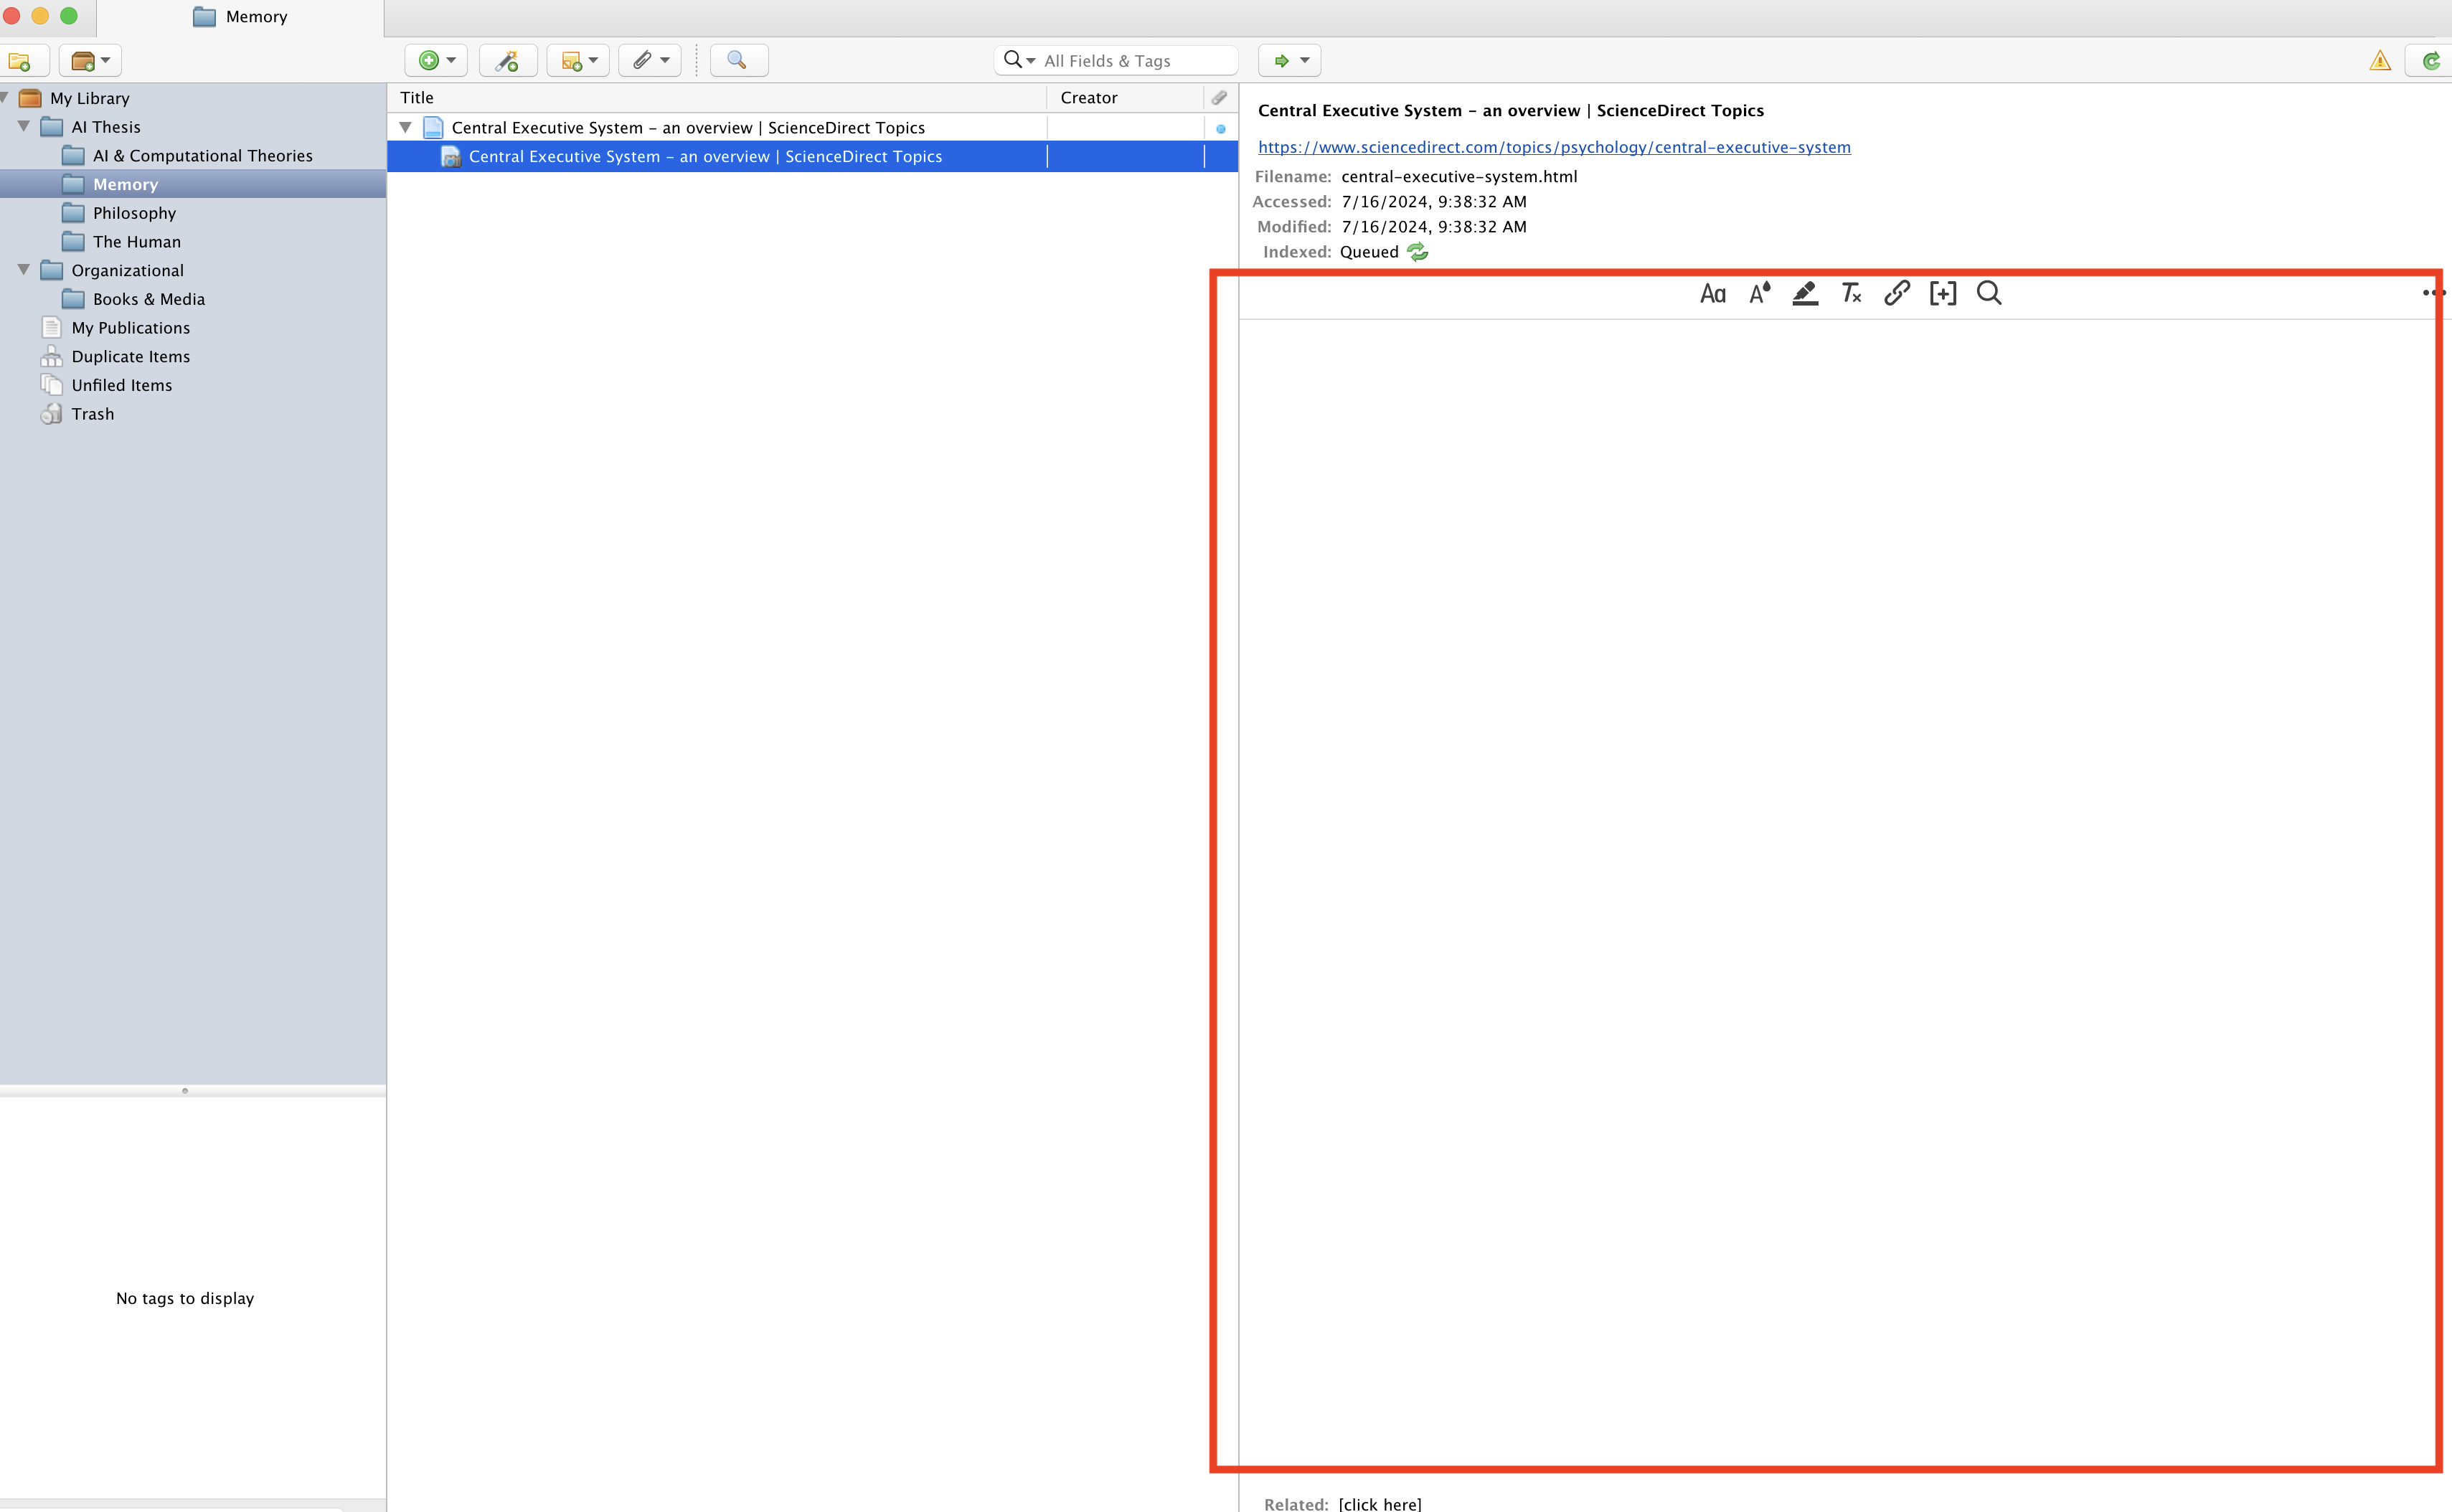Select the Philosophy collection

click(x=134, y=213)
